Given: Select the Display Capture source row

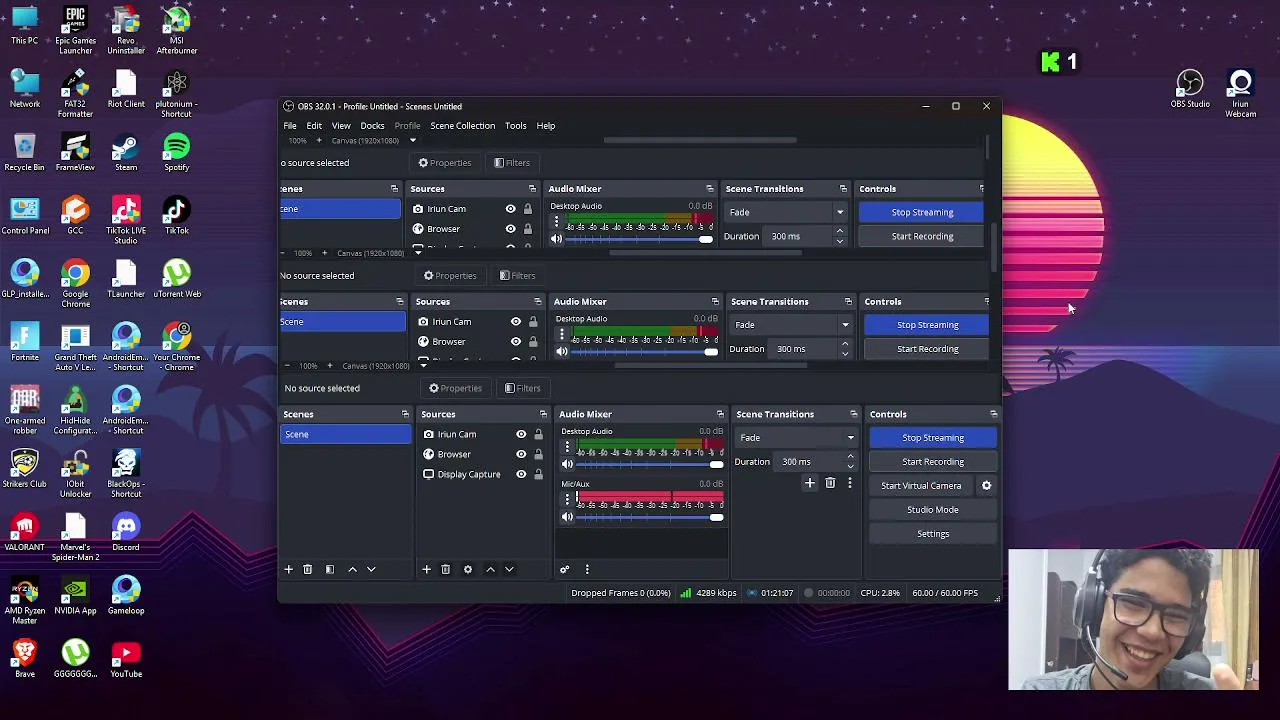Looking at the screenshot, I should click(485, 474).
